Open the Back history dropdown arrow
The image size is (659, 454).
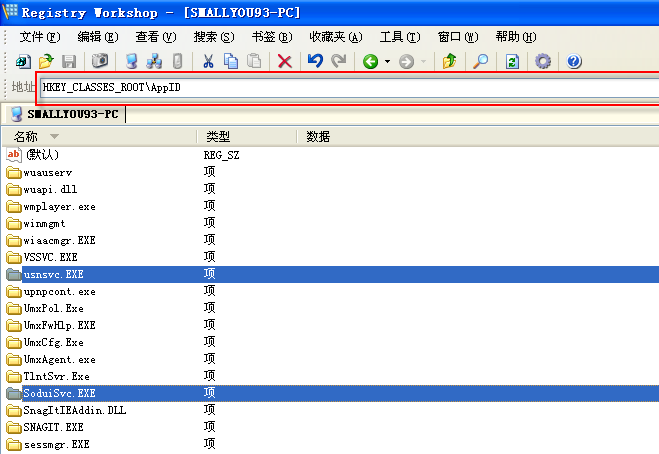pyautogui.click(x=387, y=62)
